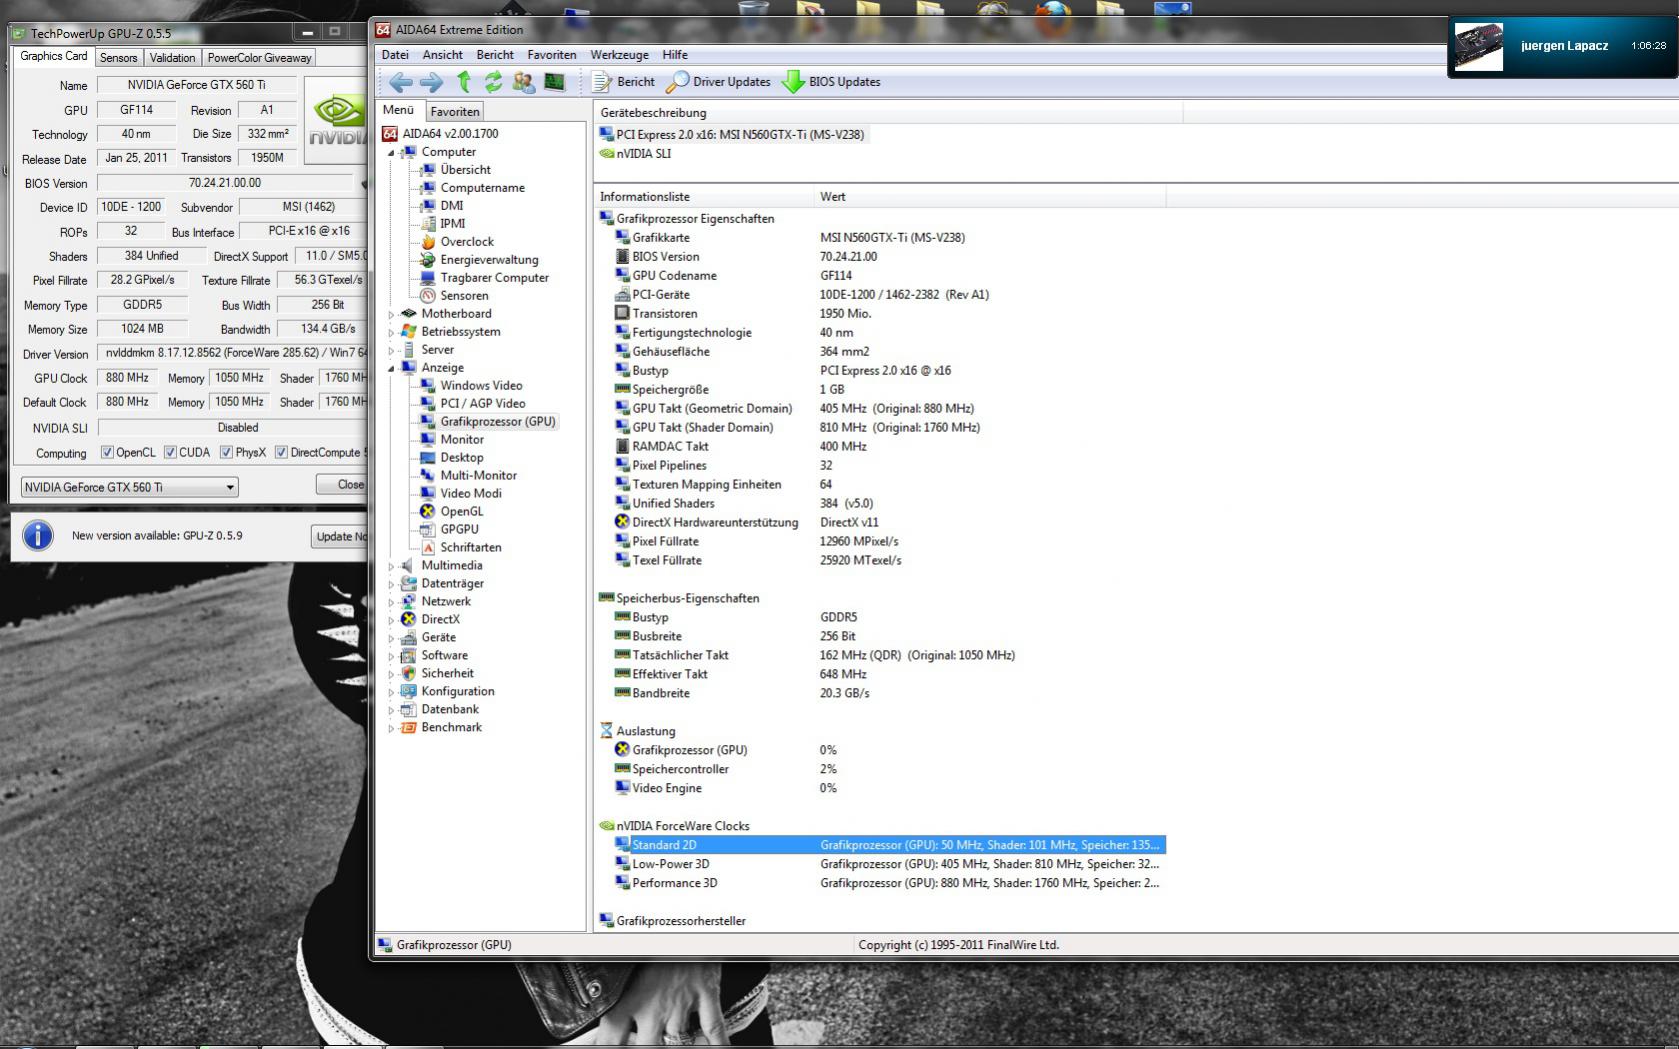Viewport: 1679px width, 1049px height.
Task: Collapse the Anzeige tree node
Action: [391, 368]
